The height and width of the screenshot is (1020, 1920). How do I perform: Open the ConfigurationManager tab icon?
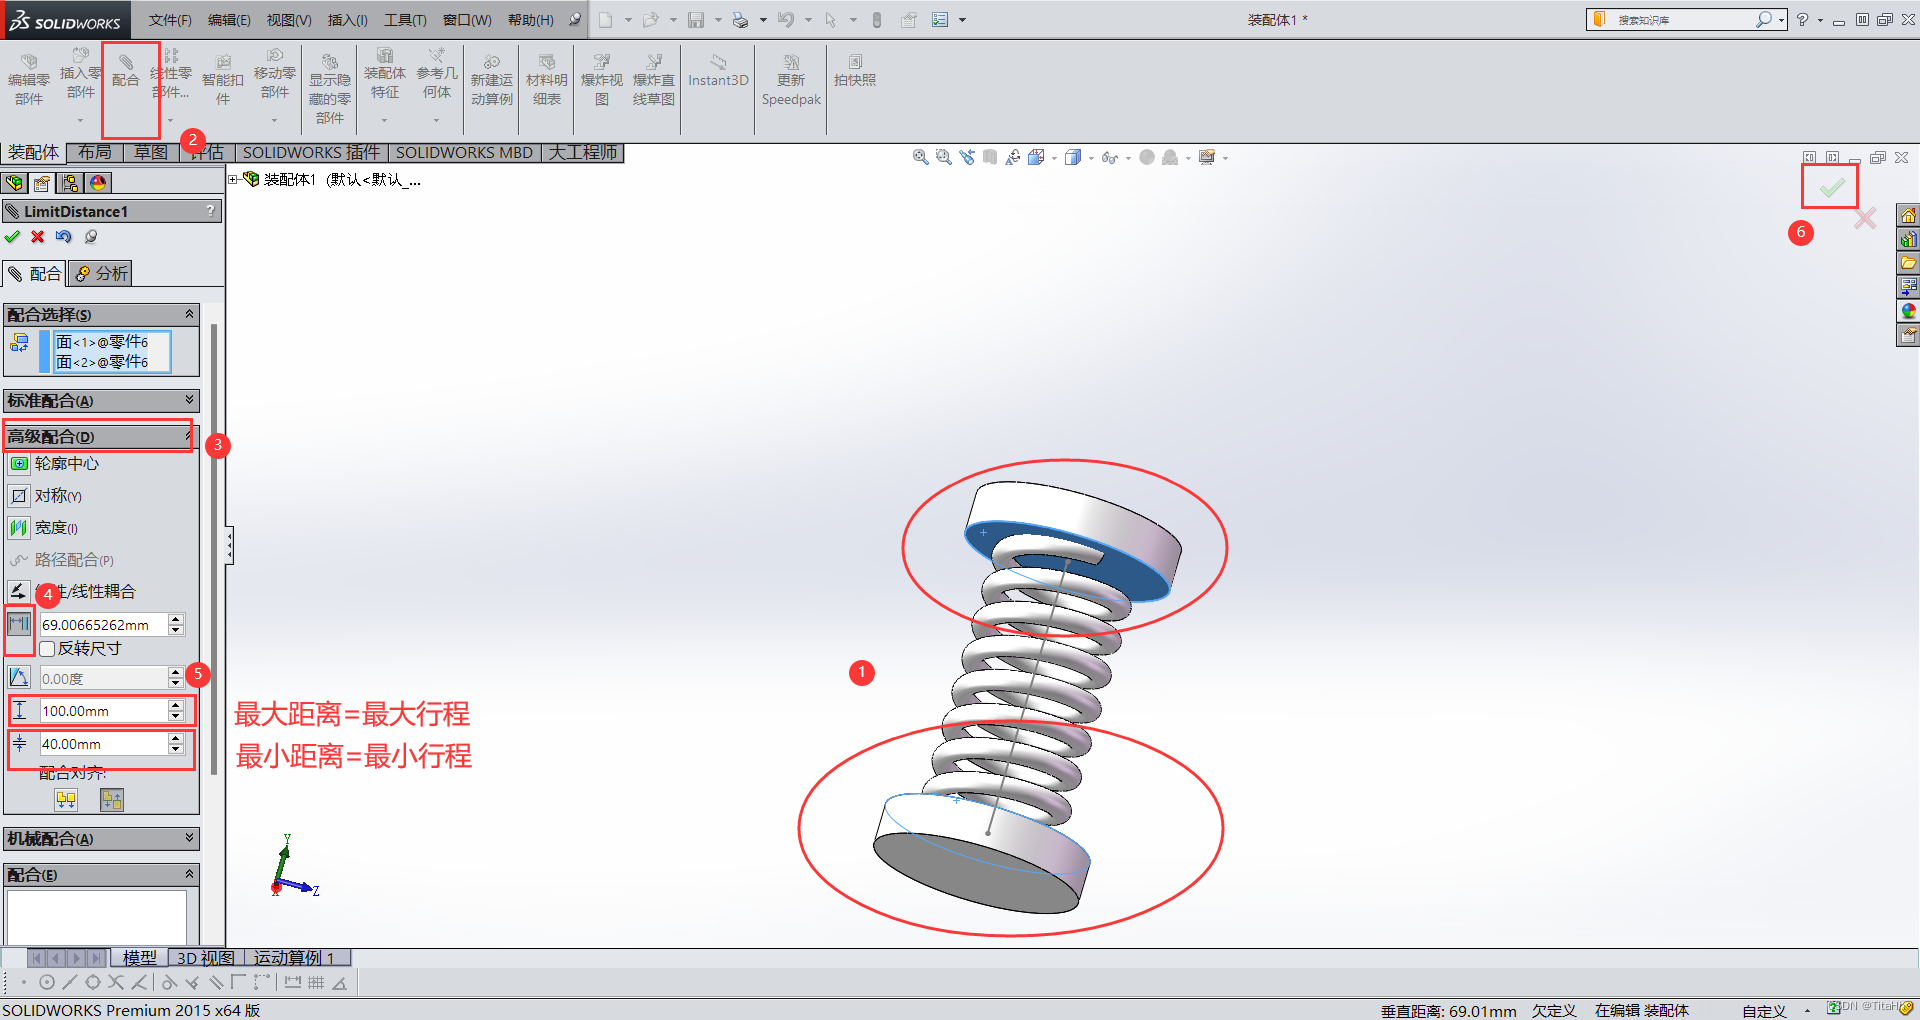pos(69,183)
